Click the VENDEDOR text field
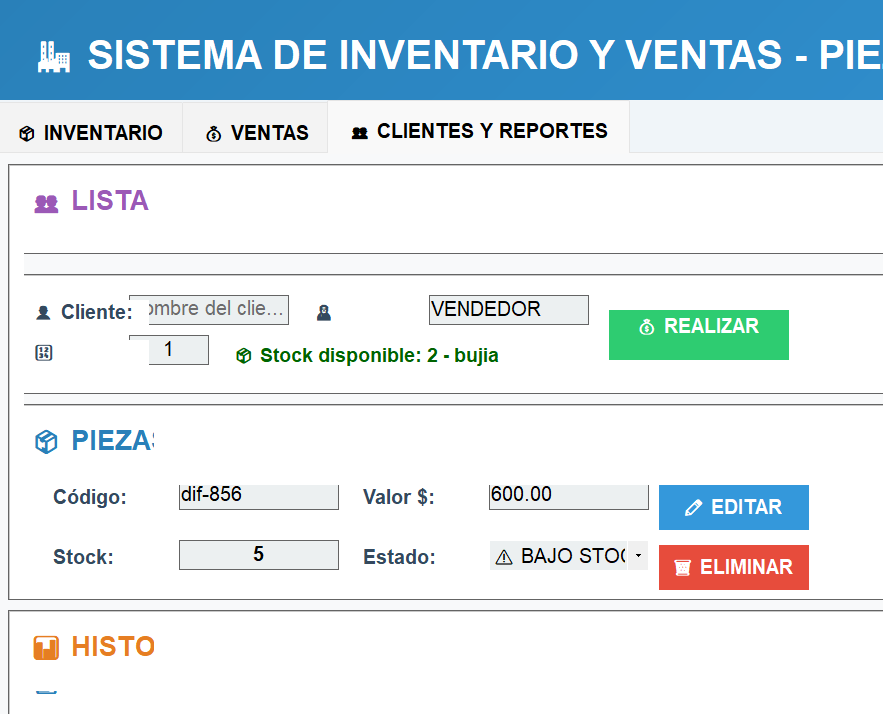The image size is (883, 714). (508, 310)
